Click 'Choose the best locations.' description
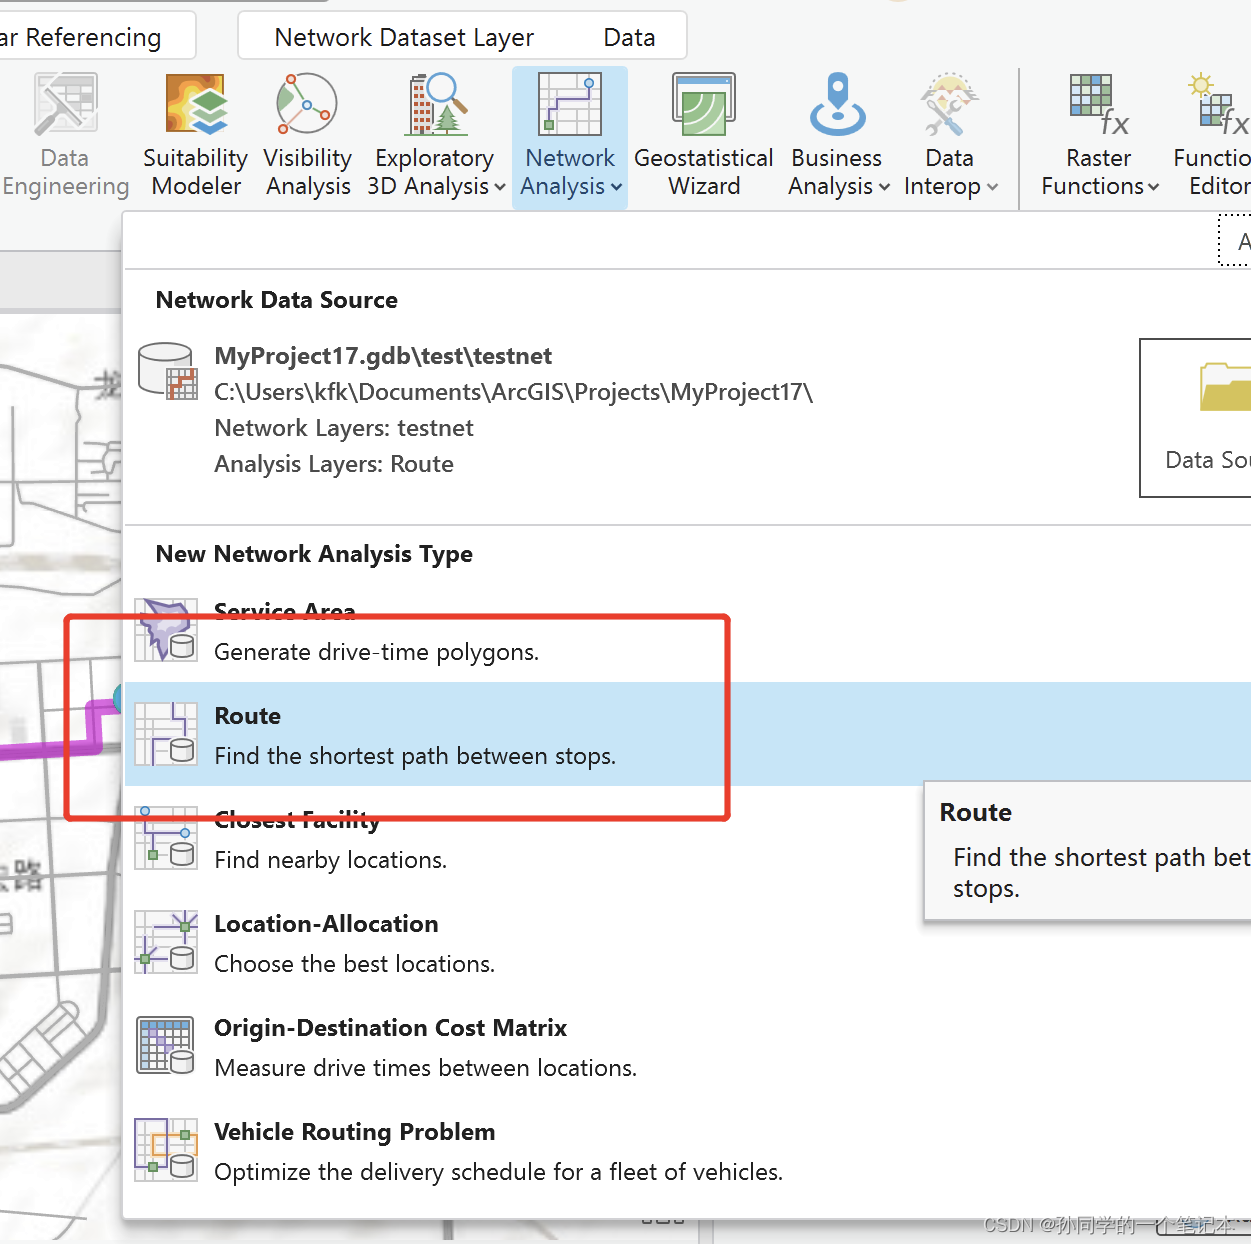The image size is (1251, 1244). (x=355, y=964)
